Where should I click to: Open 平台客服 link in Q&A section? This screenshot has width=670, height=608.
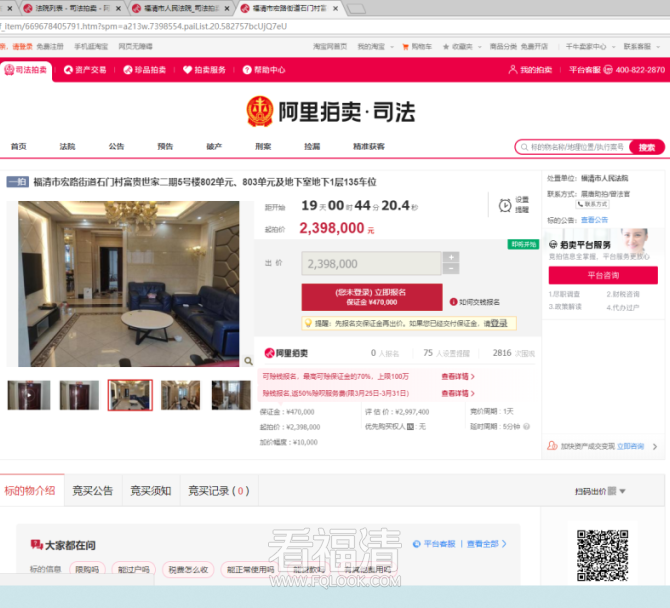[x=434, y=544]
